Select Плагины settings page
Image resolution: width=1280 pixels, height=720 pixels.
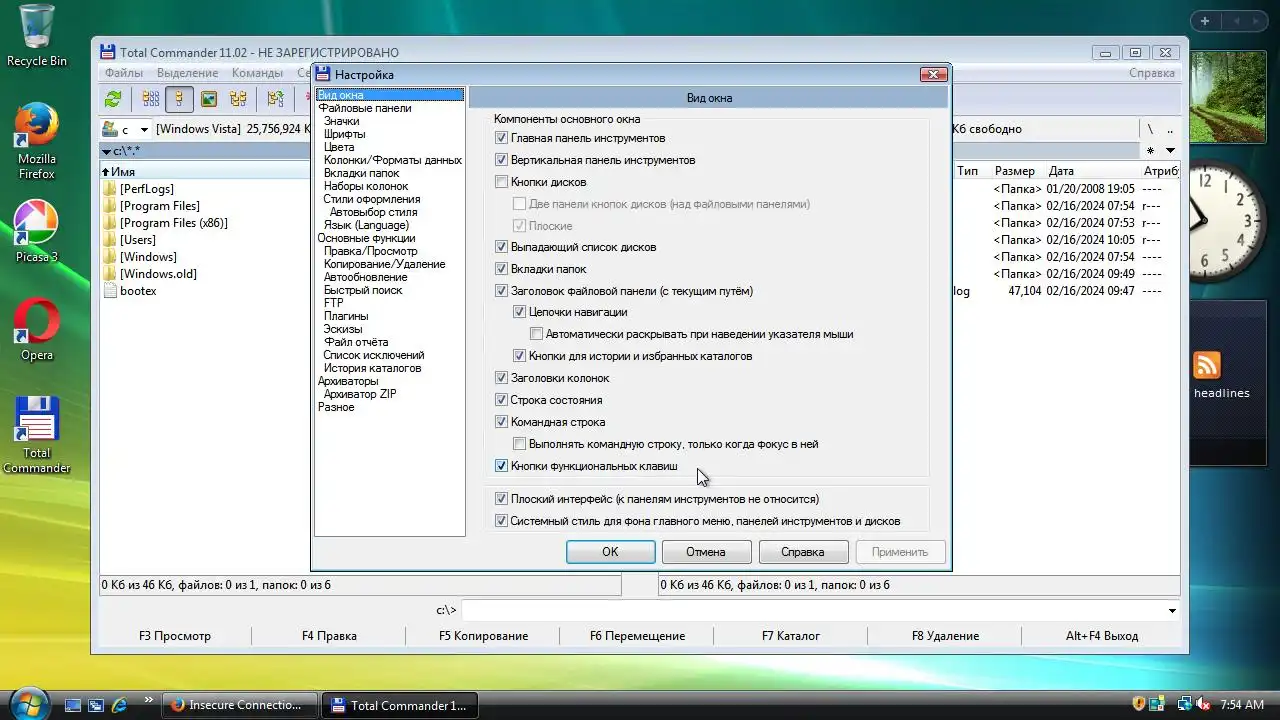point(346,316)
